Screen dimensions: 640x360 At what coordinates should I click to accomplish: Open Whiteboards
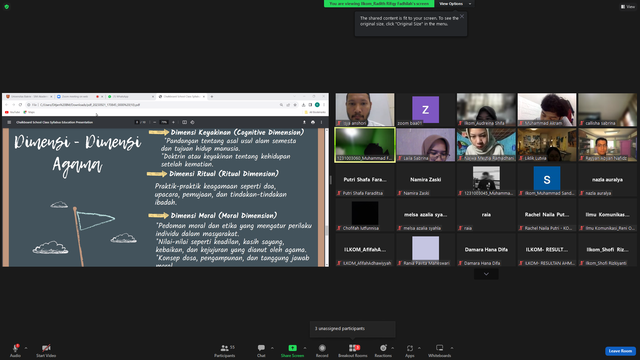click(x=440, y=350)
